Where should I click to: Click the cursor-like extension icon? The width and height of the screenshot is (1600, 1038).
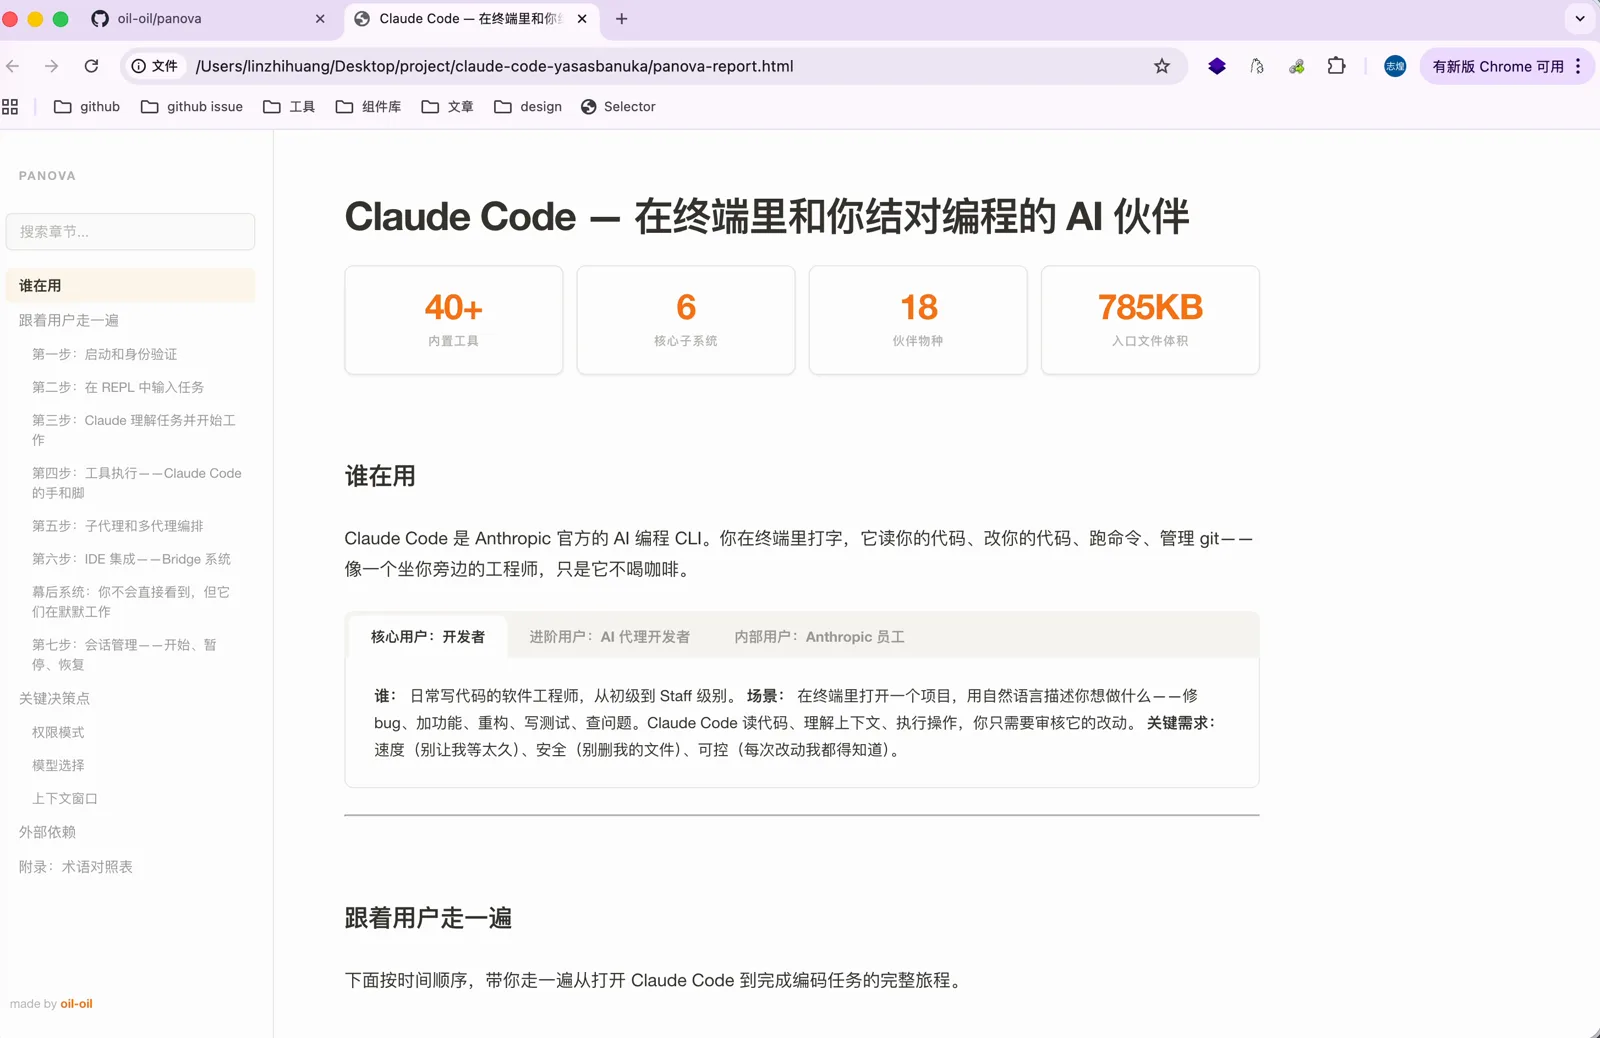click(1257, 66)
